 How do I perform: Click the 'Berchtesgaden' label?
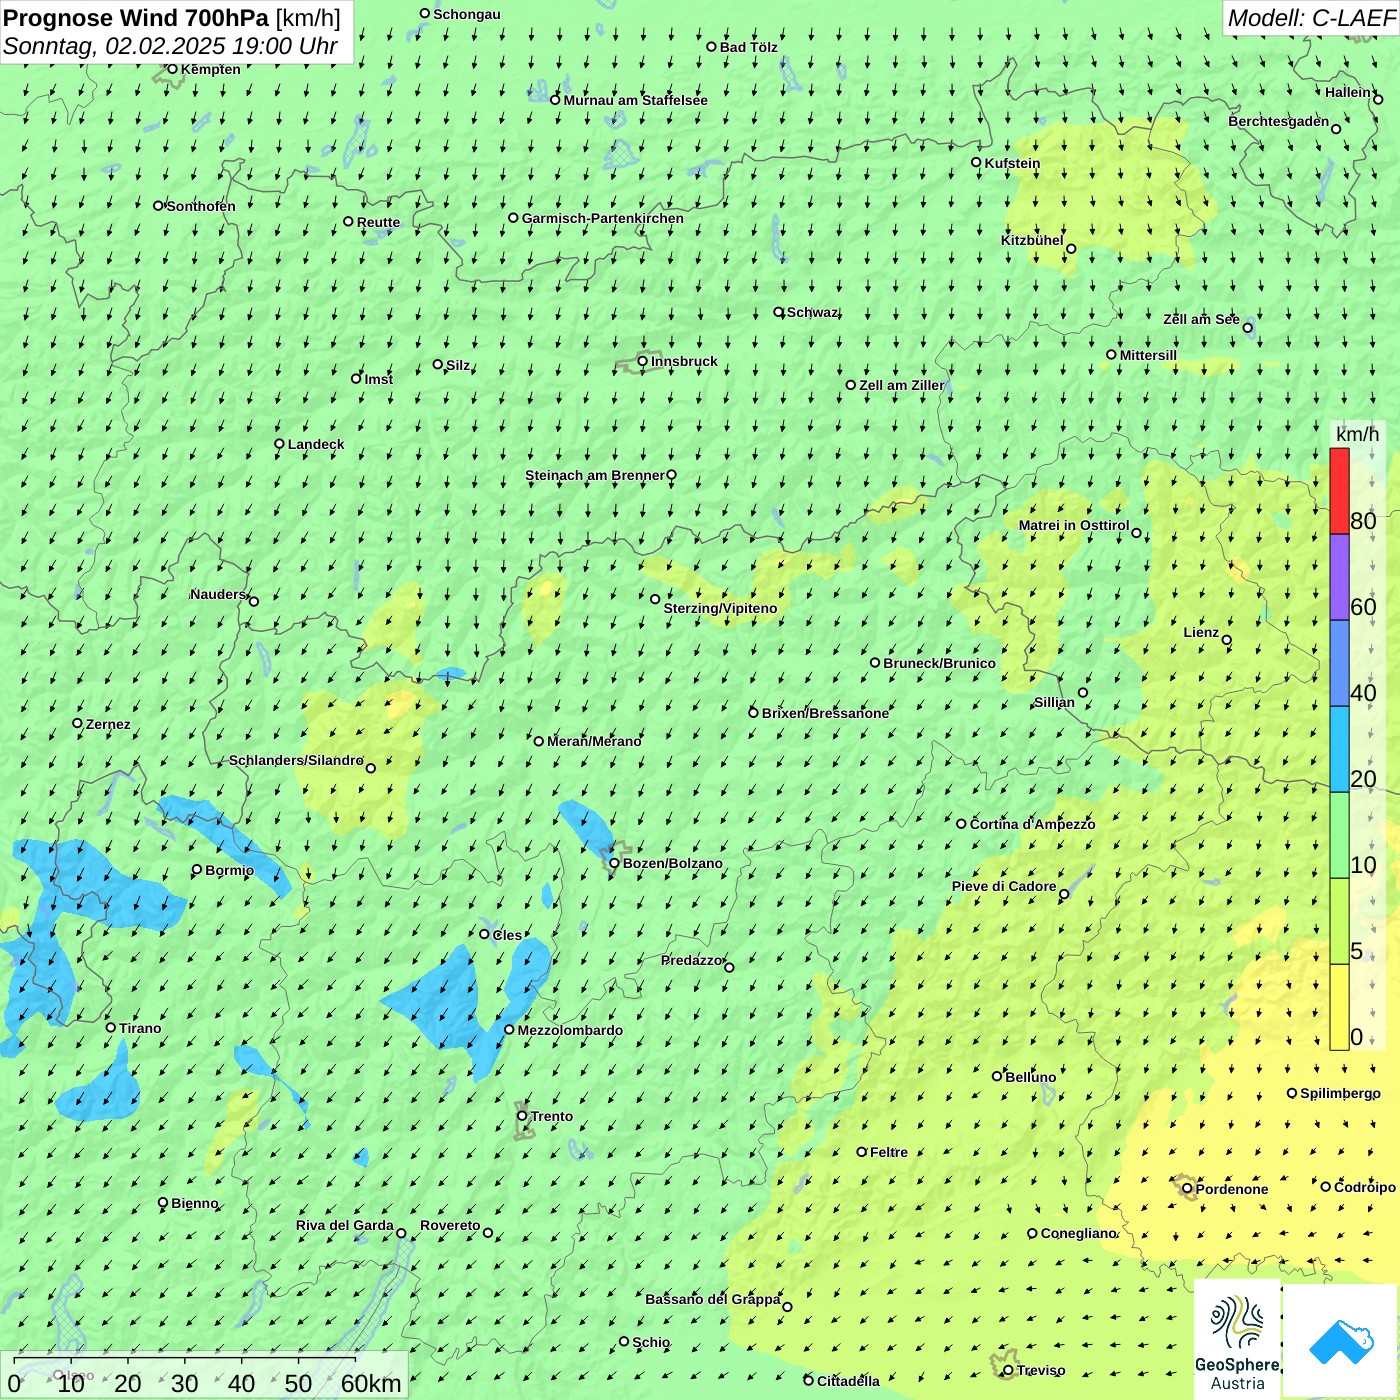[x=1278, y=121]
